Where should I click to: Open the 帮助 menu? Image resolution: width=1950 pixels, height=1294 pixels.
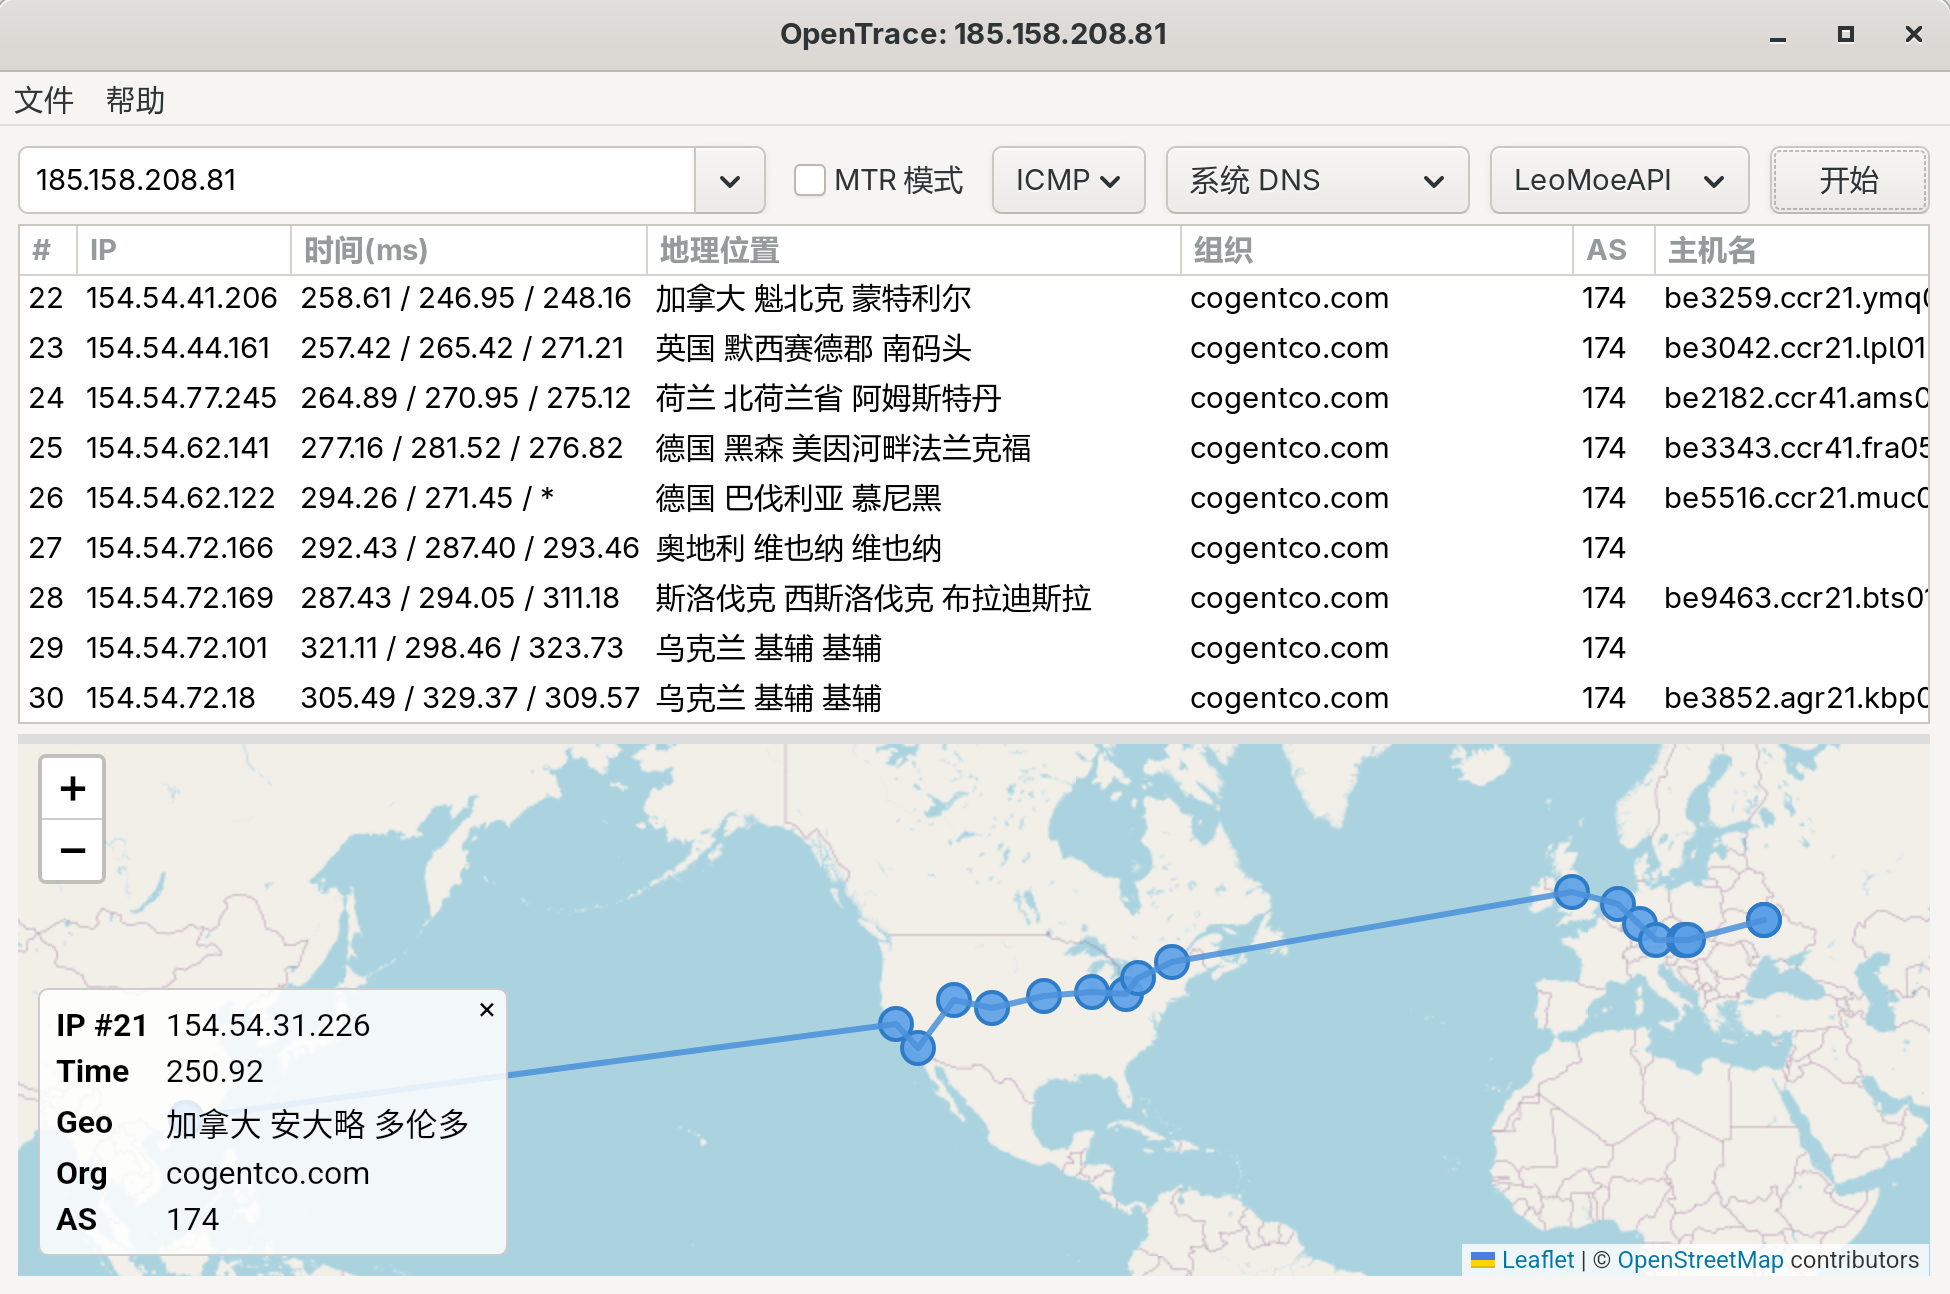coord(137,99)
